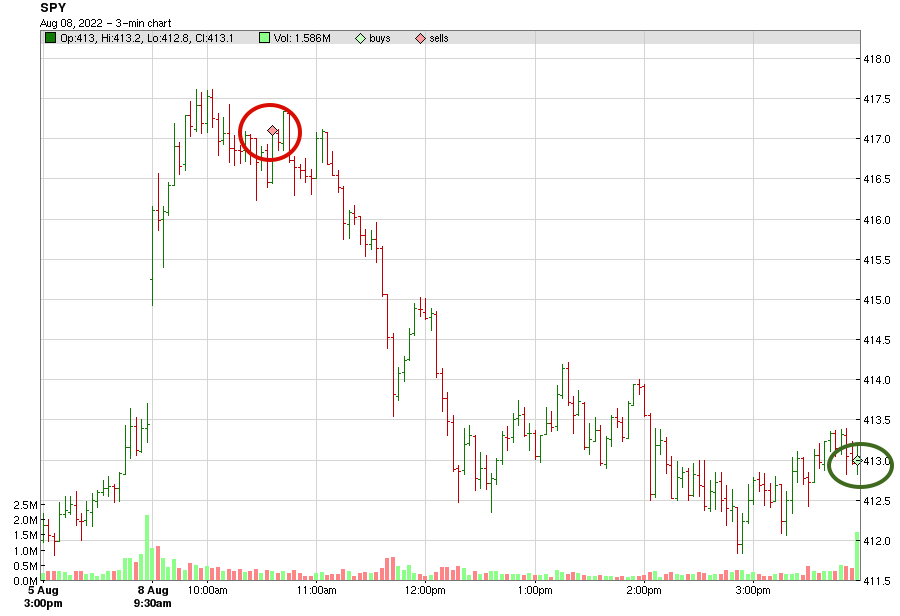This screenshot has width=900, height=616.
Task: Click the 'Vol: 1.586M' legend text
Action: [302, 38]
